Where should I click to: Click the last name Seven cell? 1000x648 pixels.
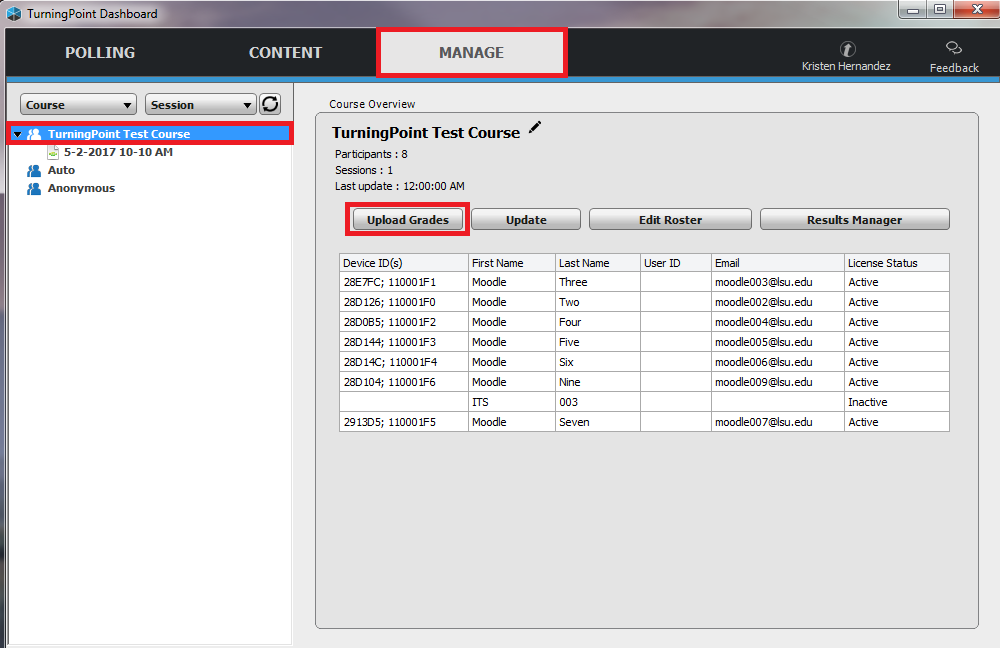pyautogui.click(x=598, y=422)
